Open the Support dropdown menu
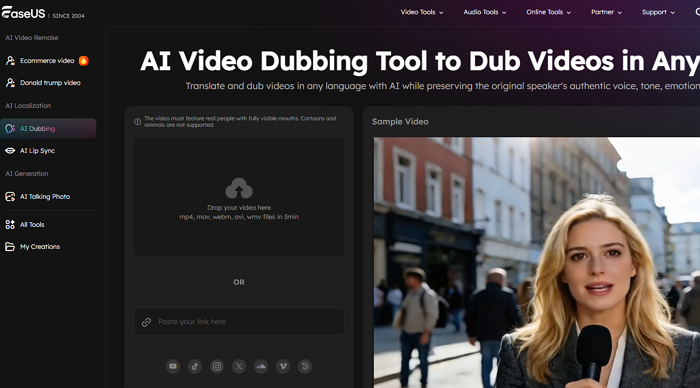 click(x=658, y=12)
